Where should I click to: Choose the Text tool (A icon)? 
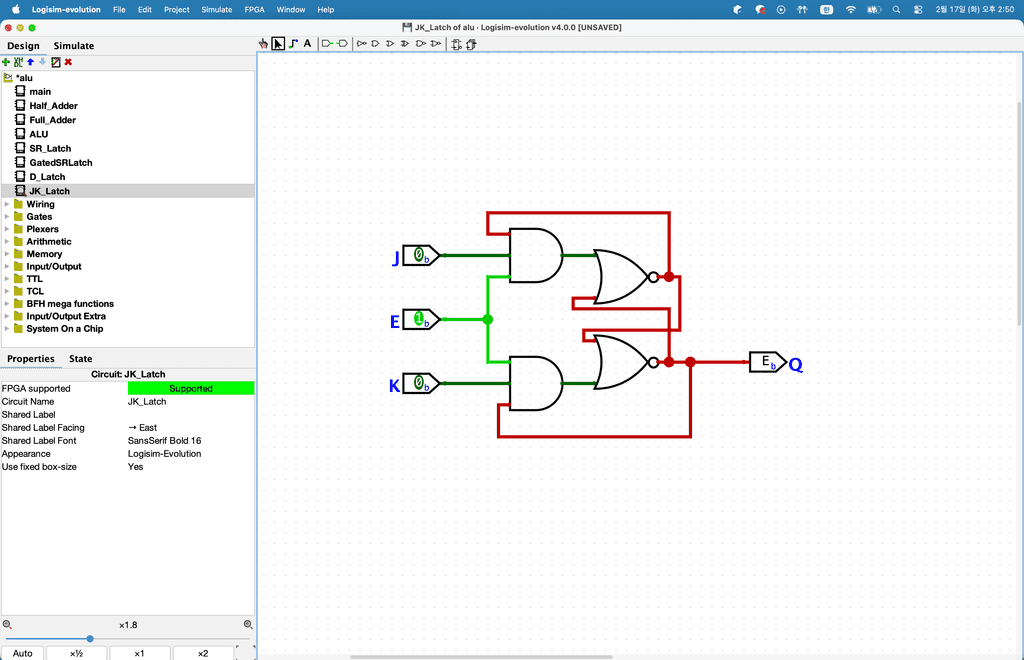tap(307, 44)
